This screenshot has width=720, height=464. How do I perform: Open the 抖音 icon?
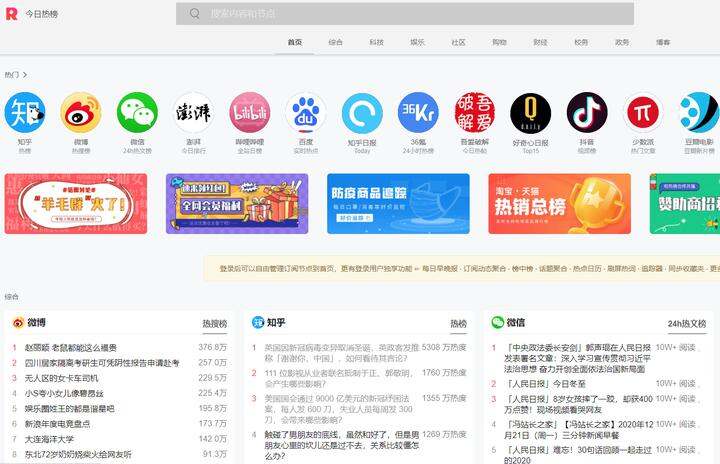pos(587,113)
